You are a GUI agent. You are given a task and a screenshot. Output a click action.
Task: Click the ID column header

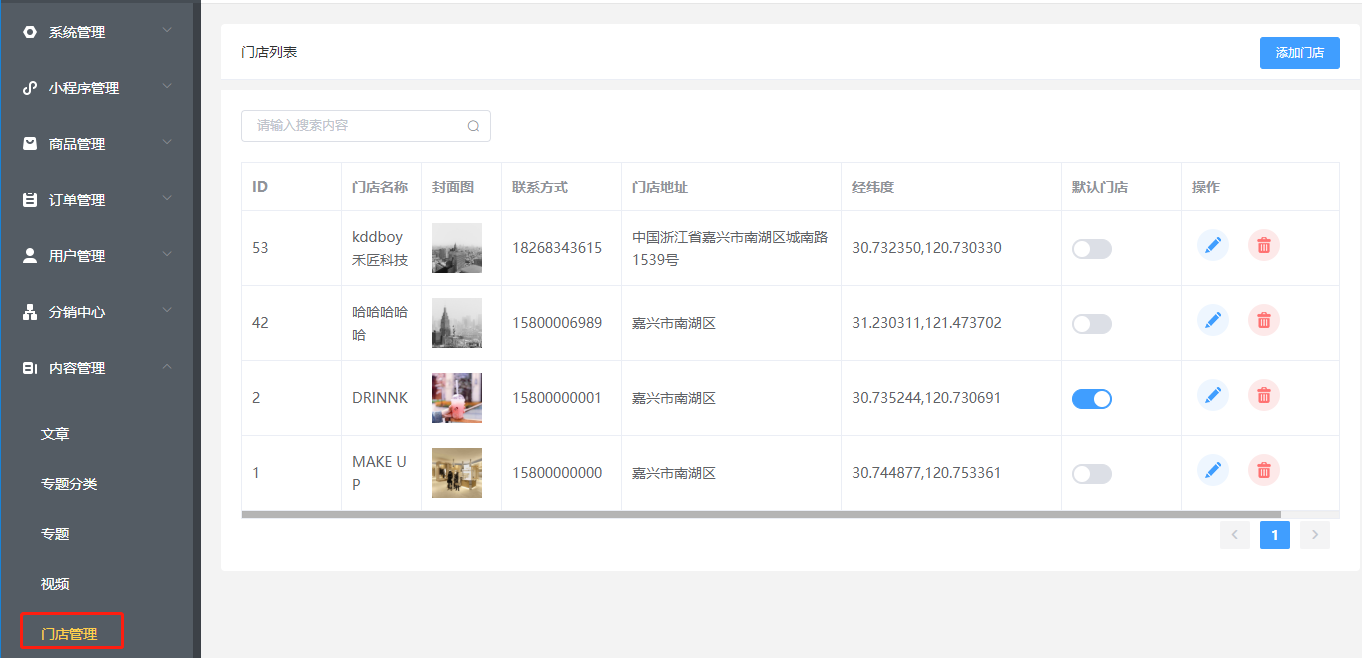(260, 187)
